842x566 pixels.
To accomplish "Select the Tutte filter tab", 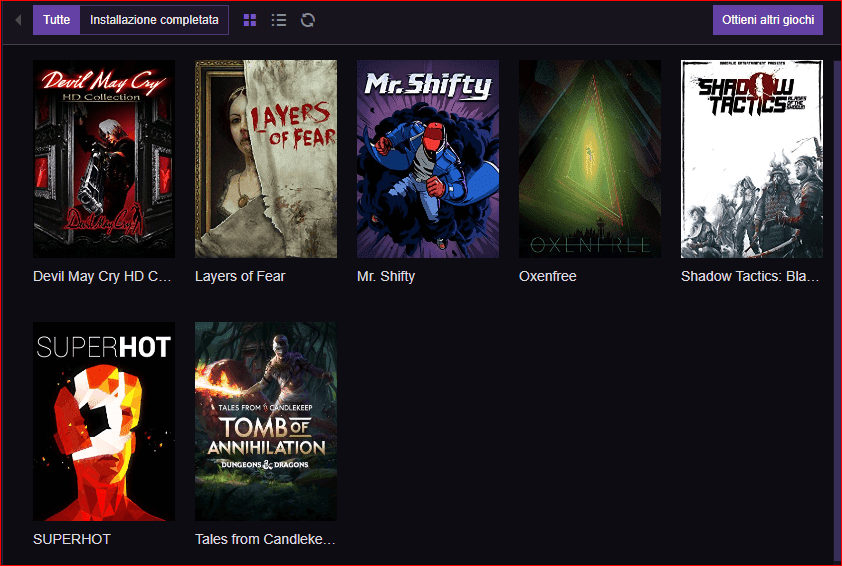I will [x=56, y=20].
